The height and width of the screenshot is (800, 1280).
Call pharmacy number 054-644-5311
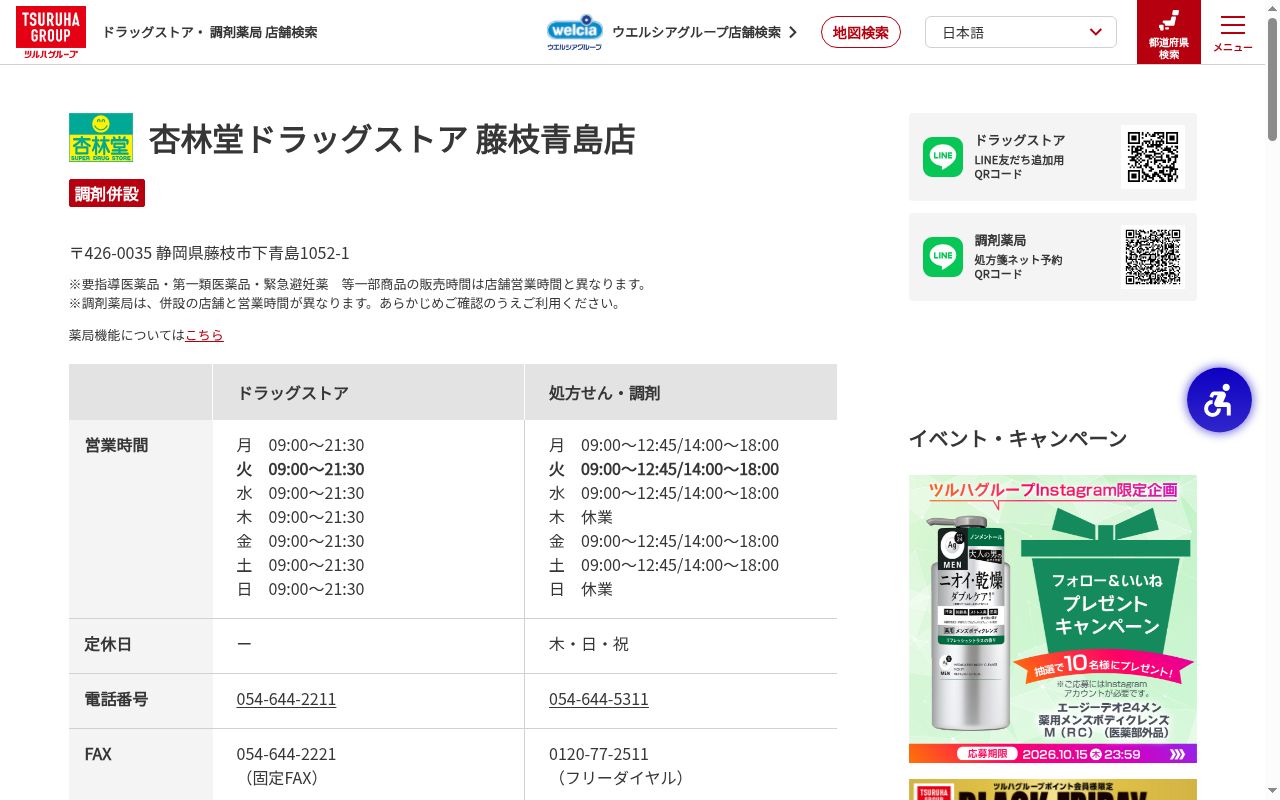coord(599,699)
